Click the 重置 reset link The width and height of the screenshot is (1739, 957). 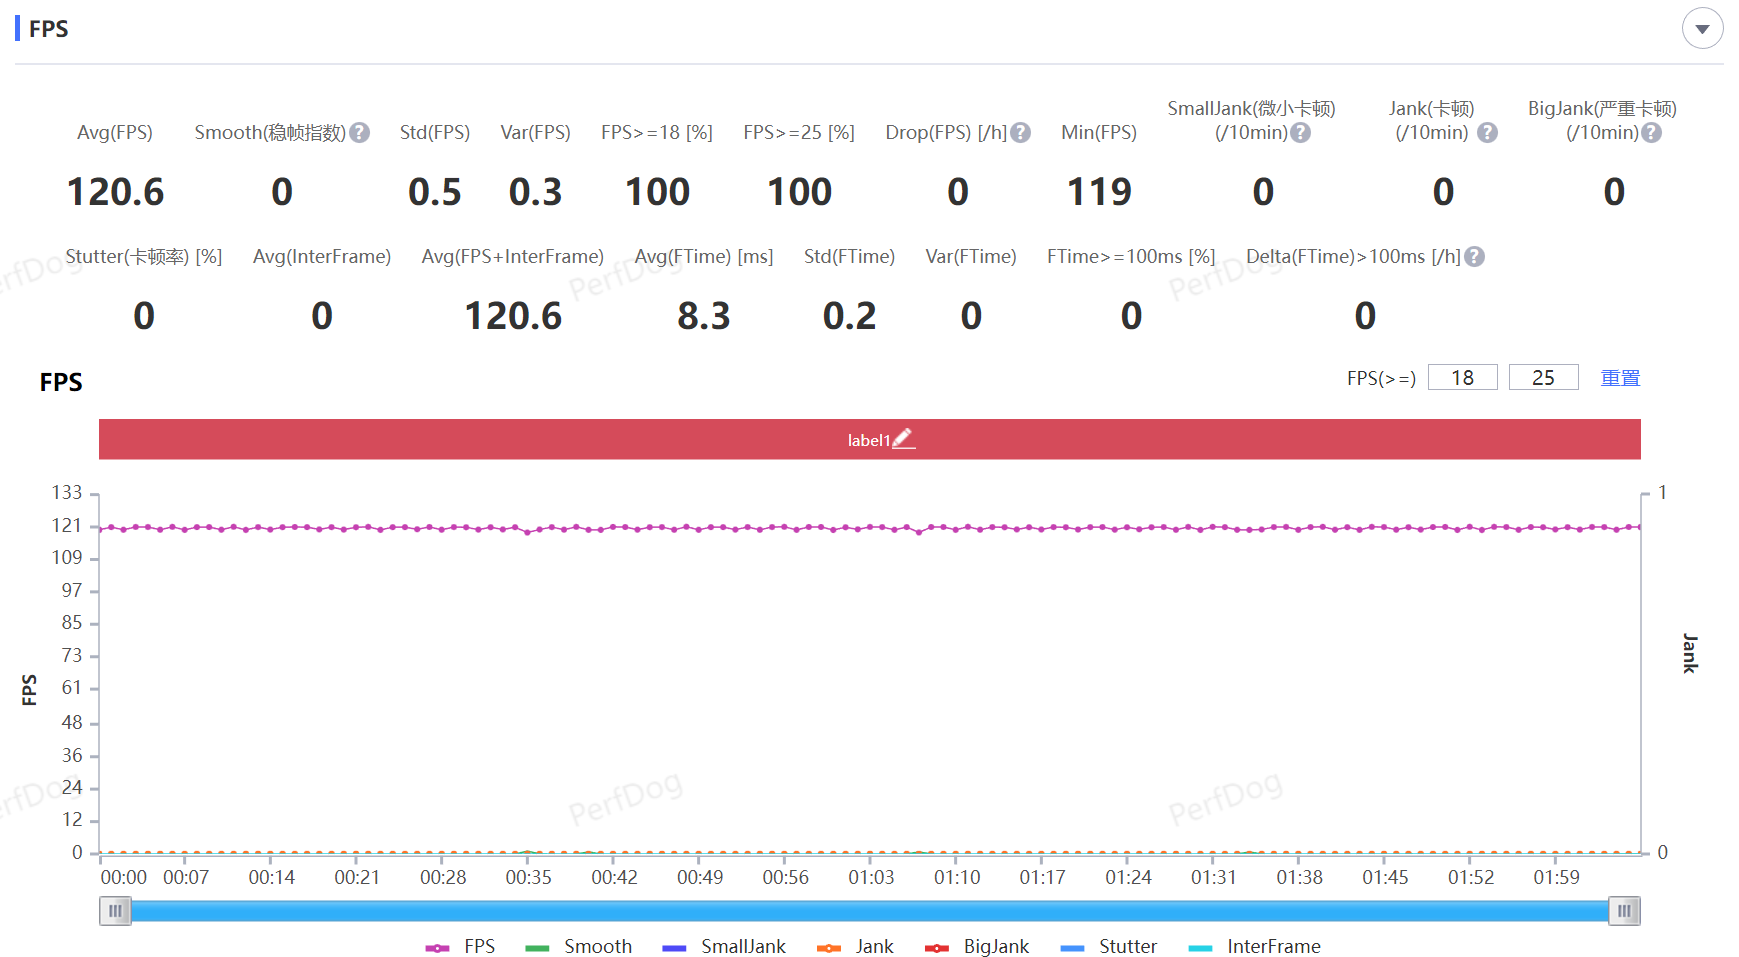[x=1620, y=378]
